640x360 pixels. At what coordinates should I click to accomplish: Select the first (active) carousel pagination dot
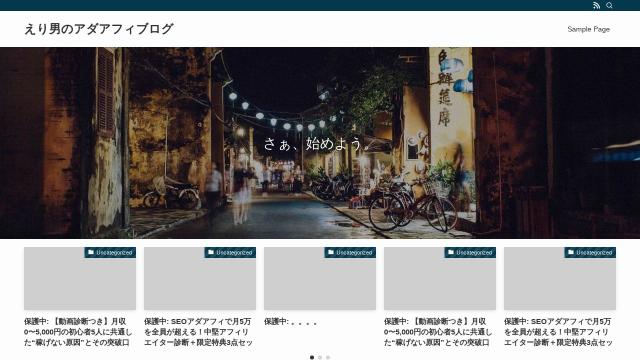(312, 358)
